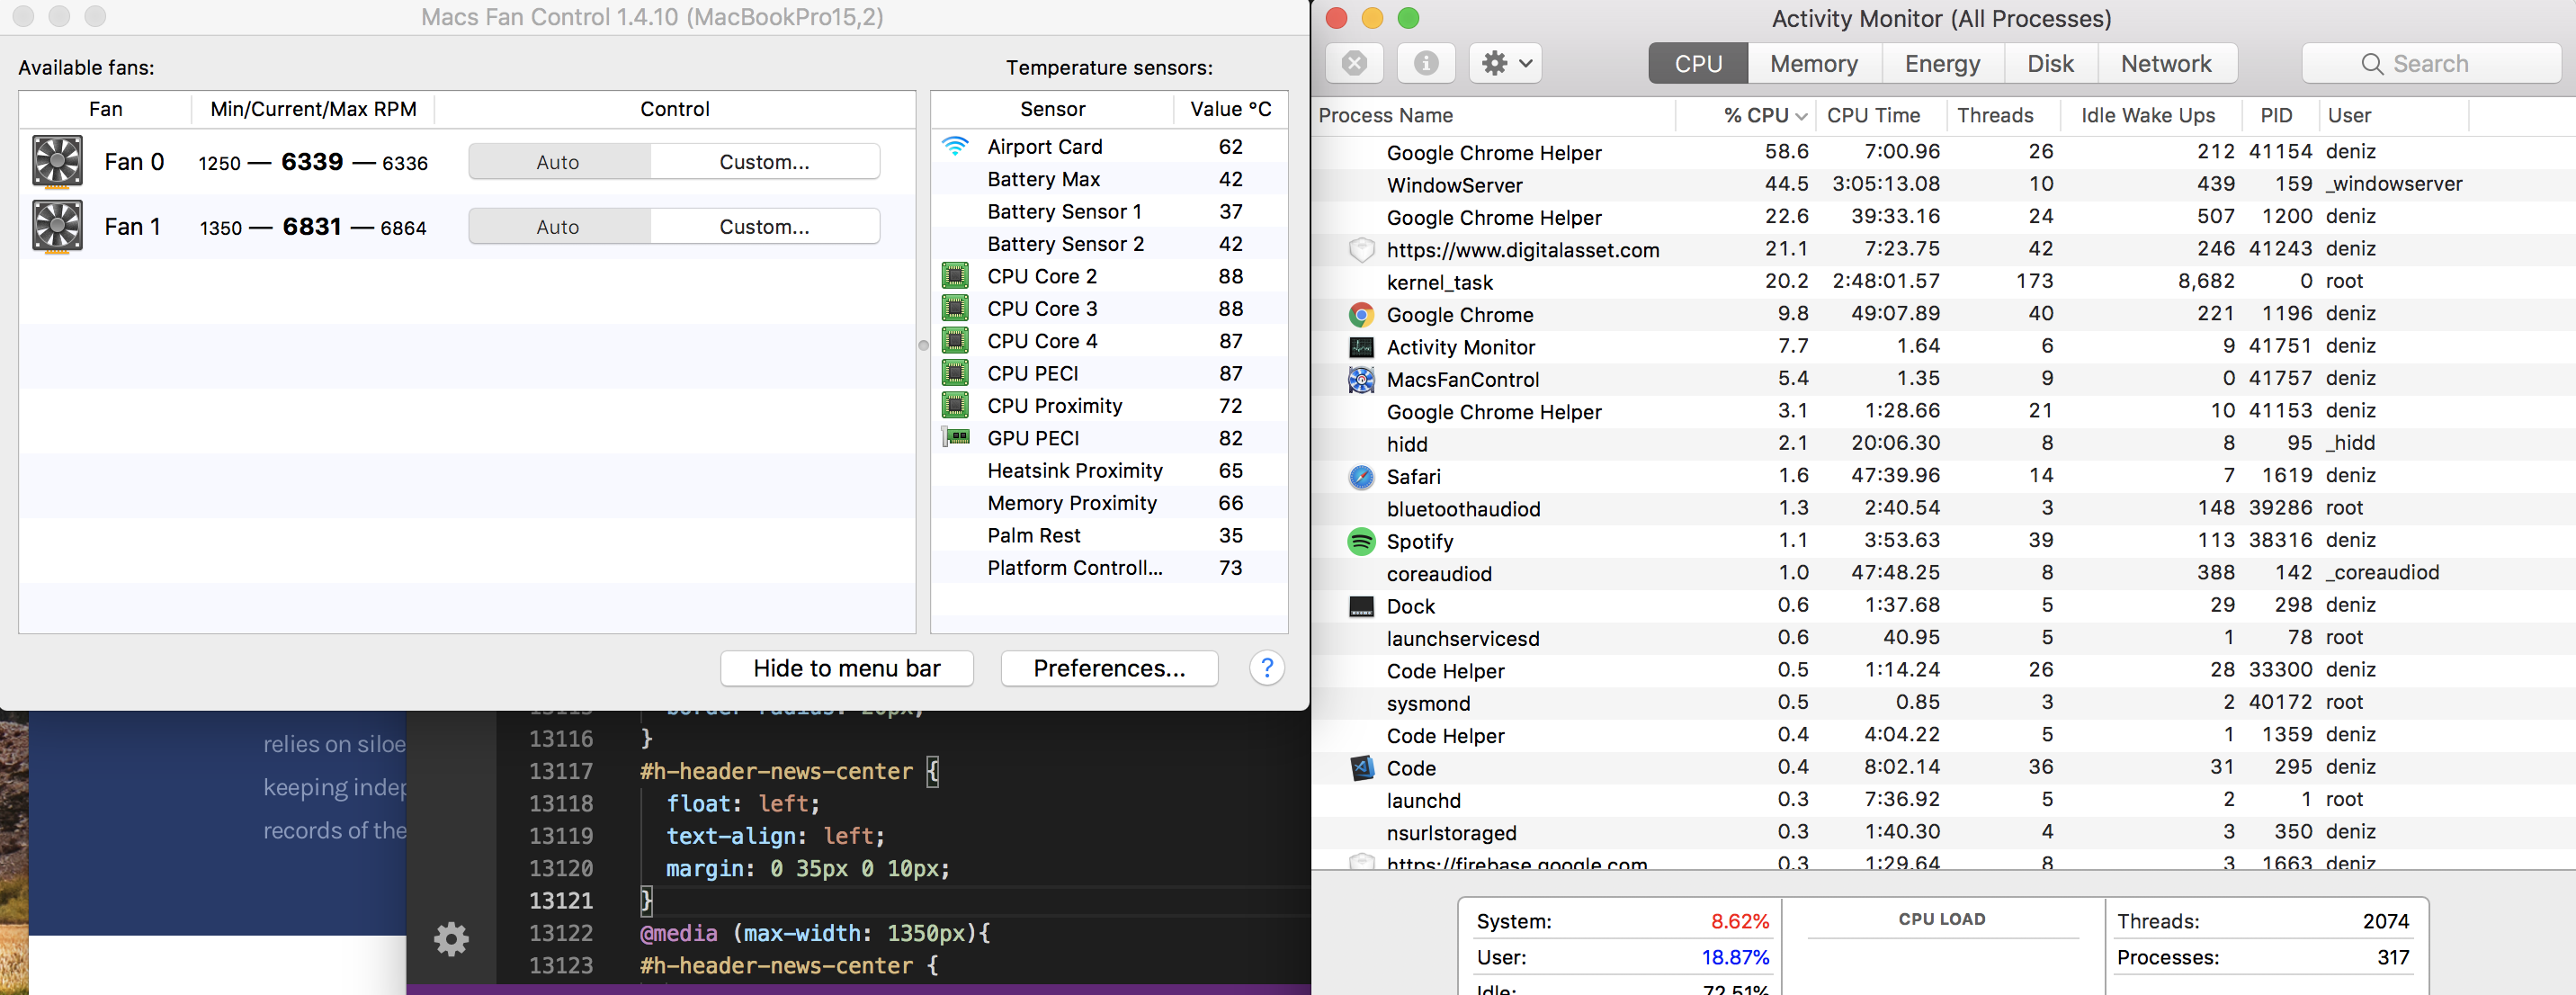Sort by Process Name column header

1385,116
